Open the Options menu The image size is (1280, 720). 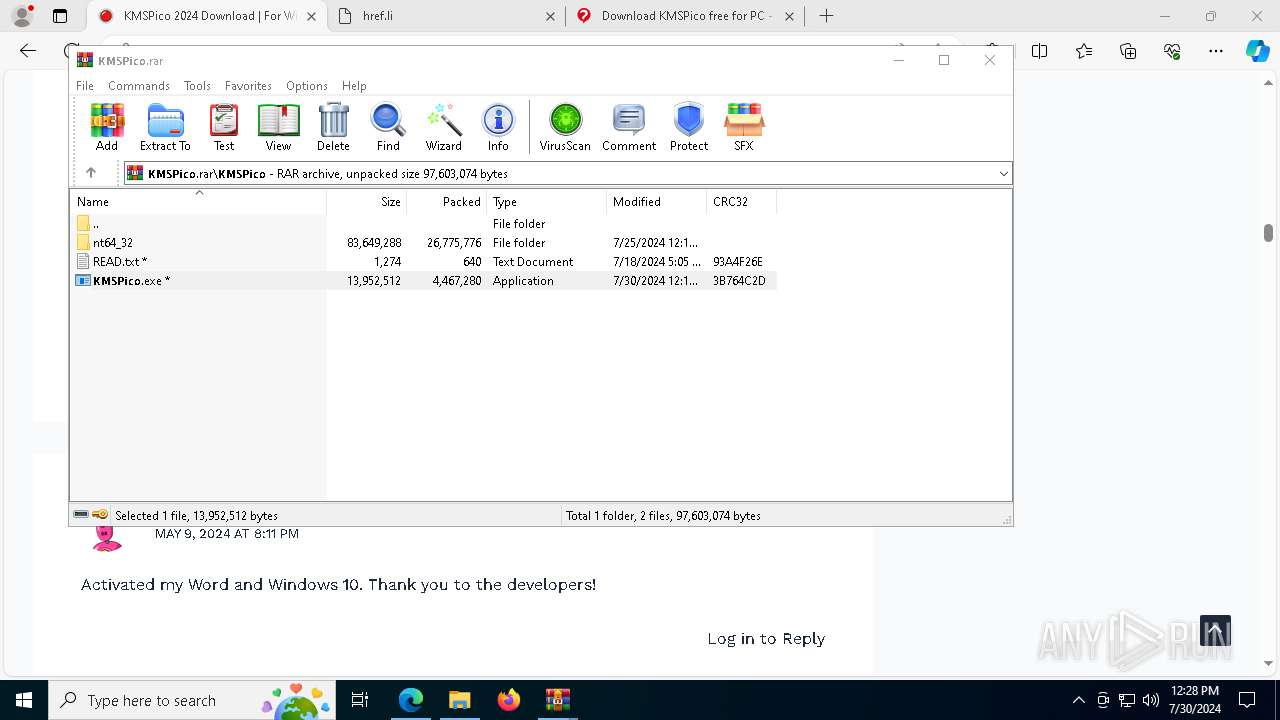click(307, 86)
